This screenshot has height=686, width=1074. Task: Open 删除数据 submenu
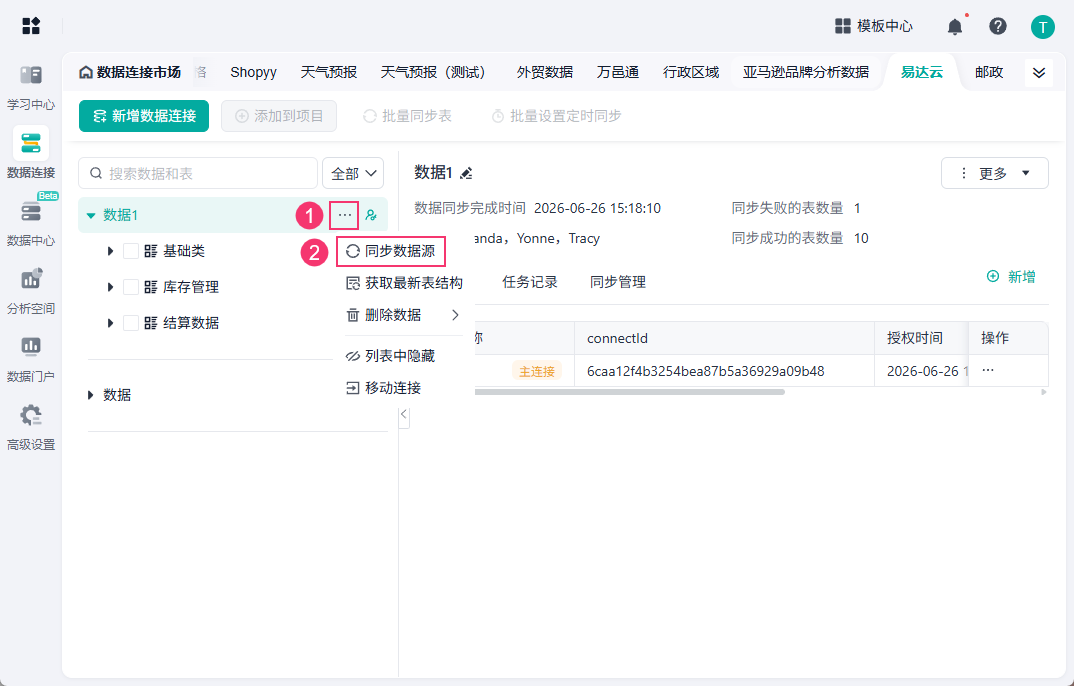click(x=403, y=315)
